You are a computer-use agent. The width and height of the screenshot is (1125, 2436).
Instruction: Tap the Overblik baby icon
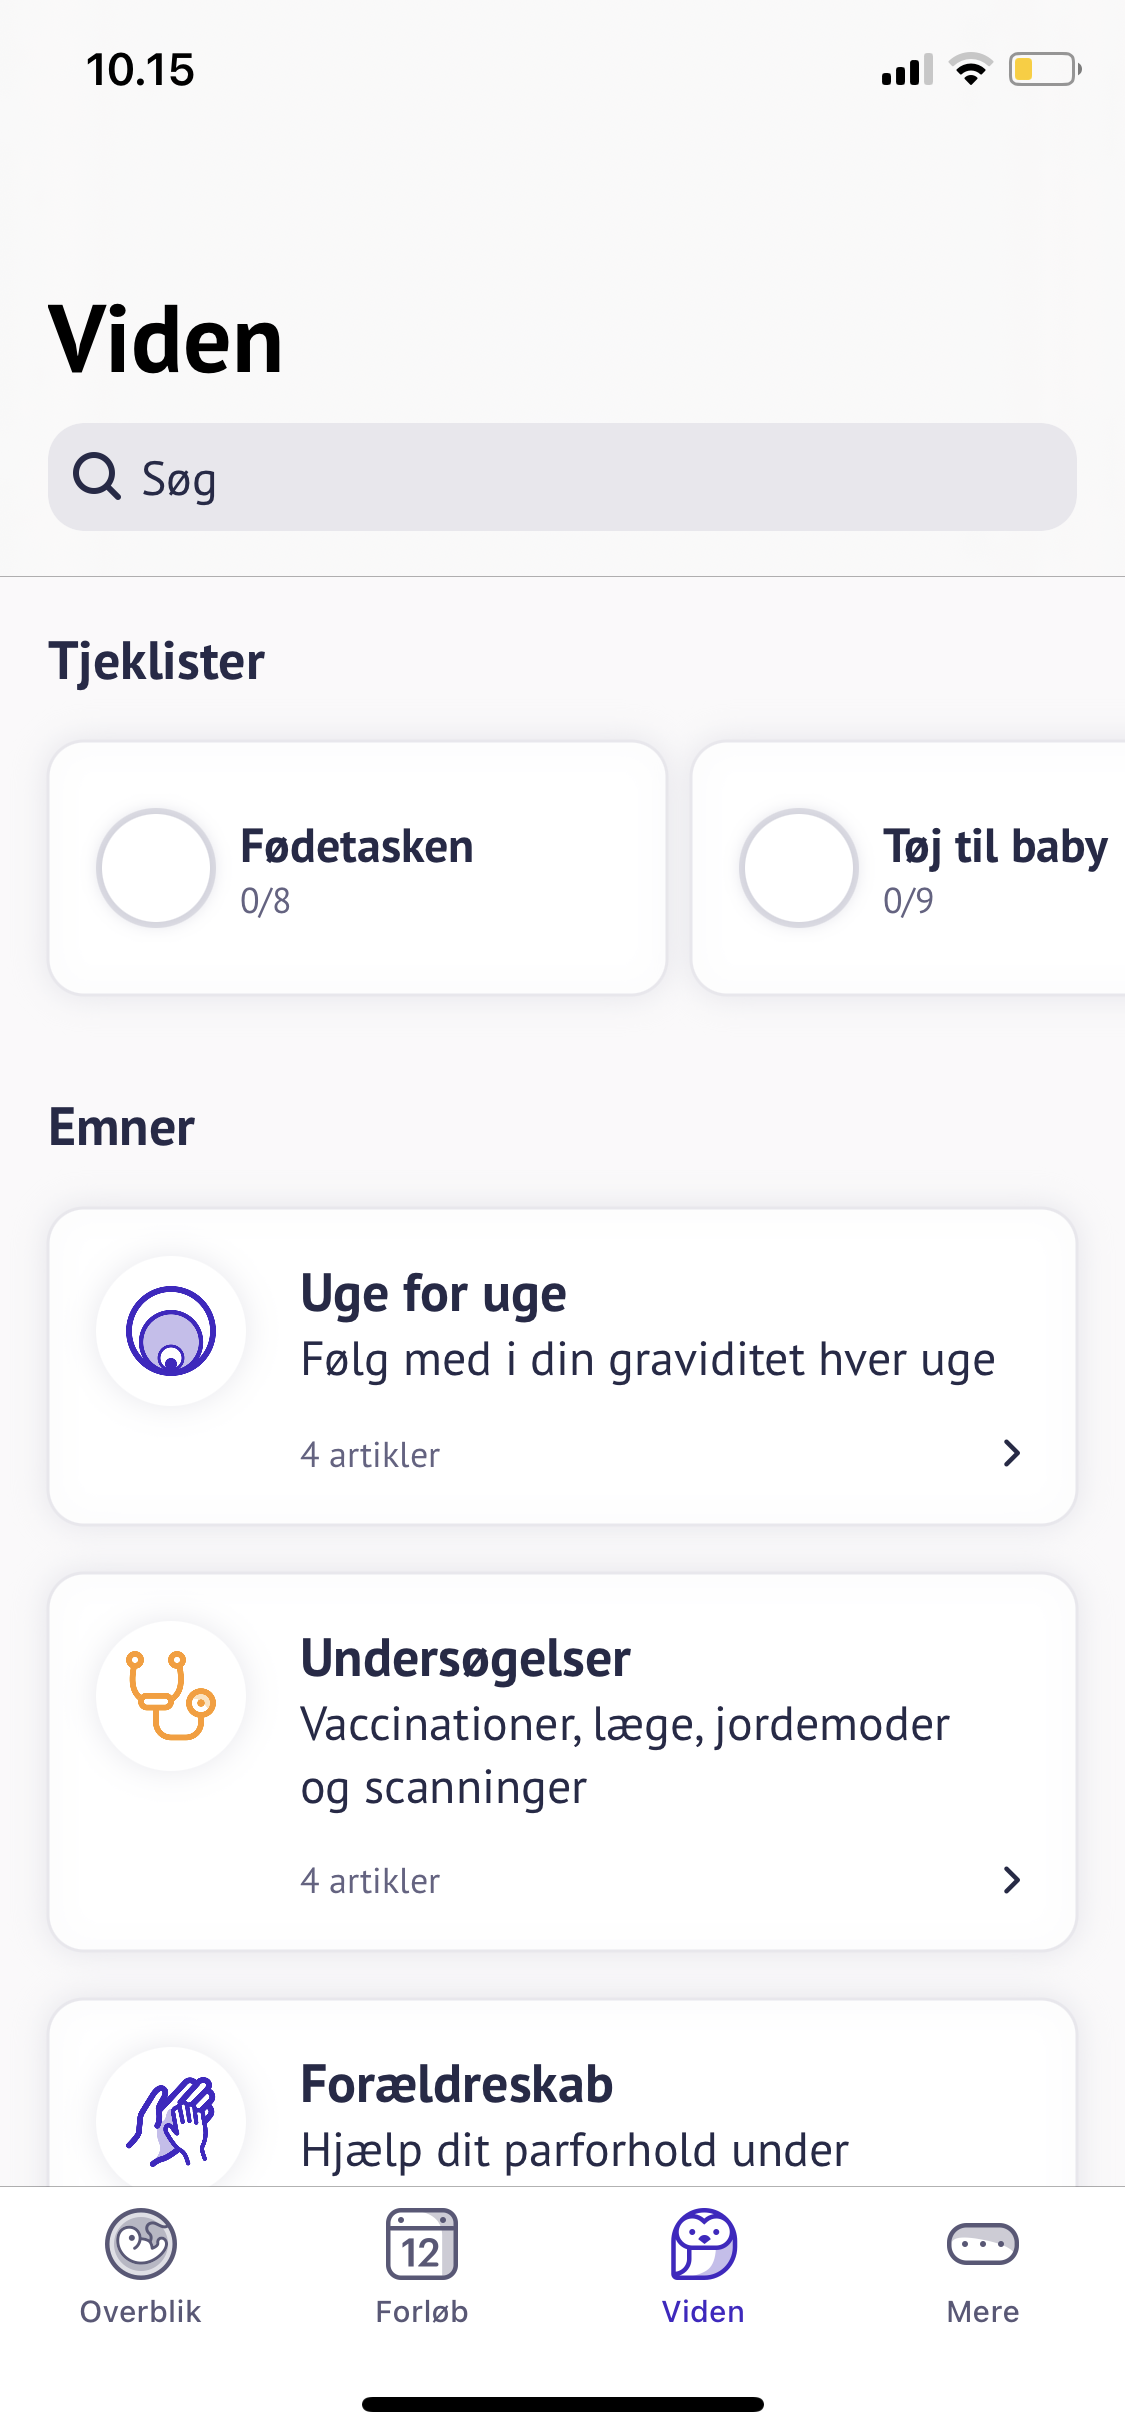[x=141, y=2244]
